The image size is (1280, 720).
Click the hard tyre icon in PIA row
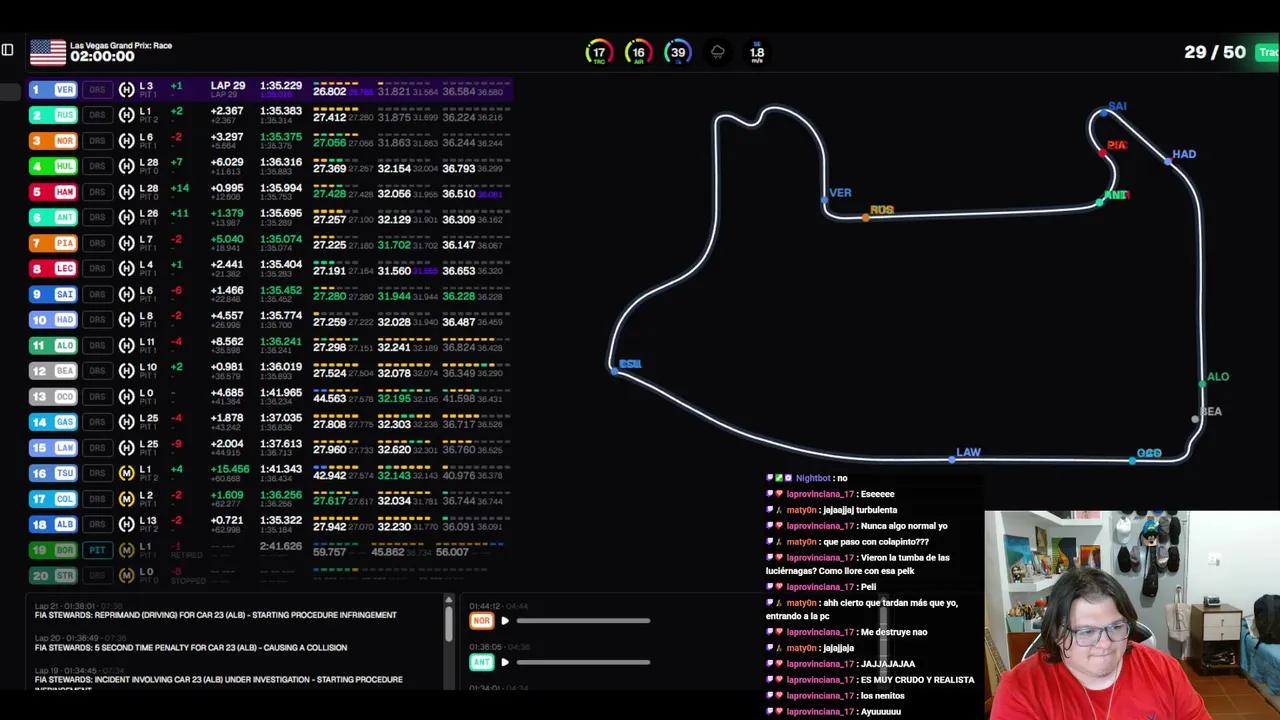pos(126,243)
